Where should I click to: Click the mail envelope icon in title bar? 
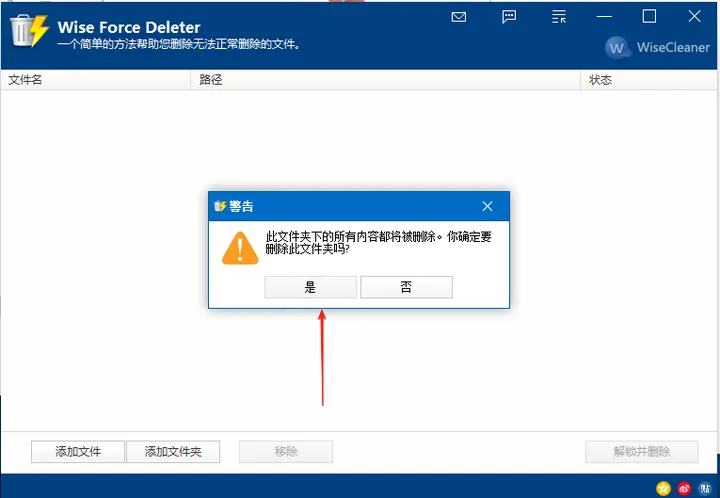point(459,17)
